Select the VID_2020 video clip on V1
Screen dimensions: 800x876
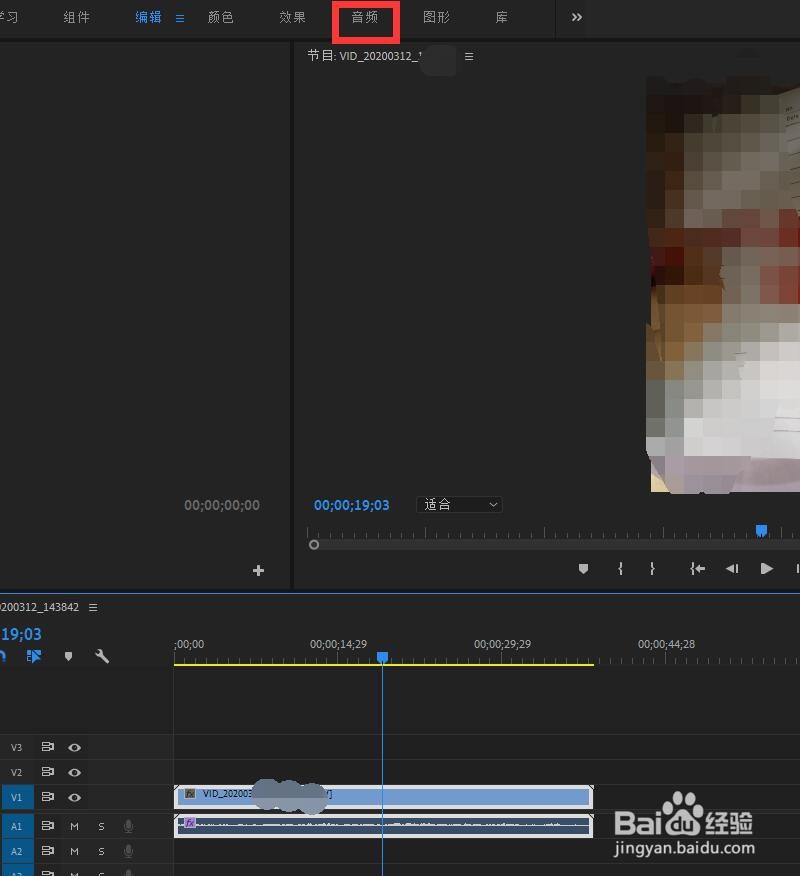tap(383, 797)
